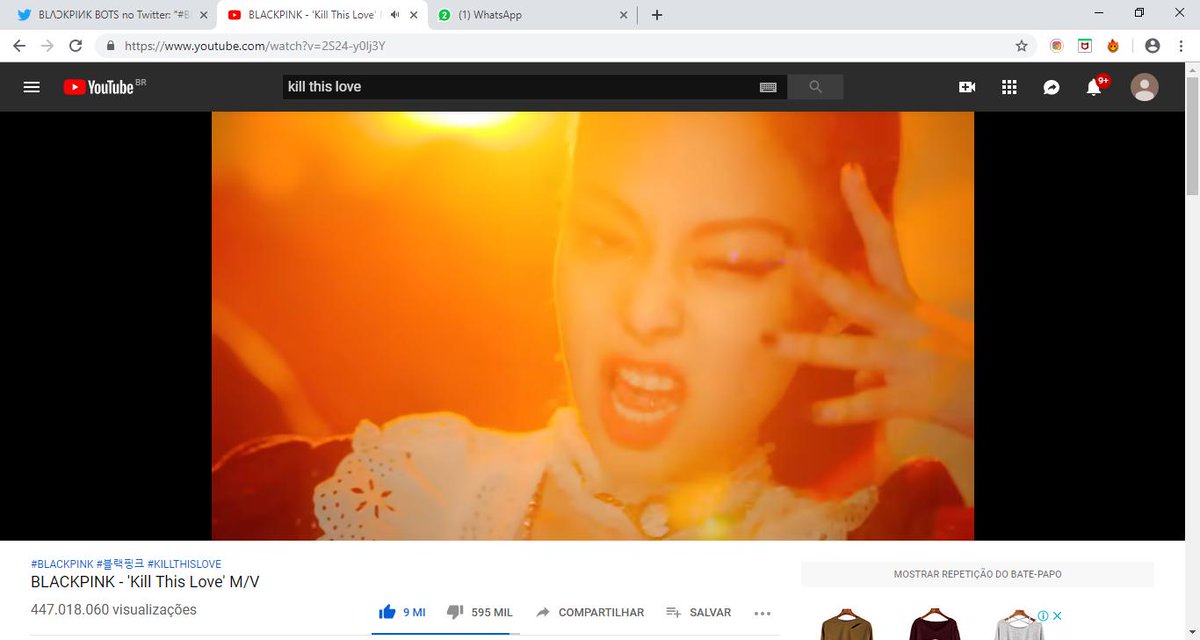This screenshot has width=1200, height=640.
Task: Click COMPARTILHAR to share the video
Action: pyautogui.click(x=590, y=612)
